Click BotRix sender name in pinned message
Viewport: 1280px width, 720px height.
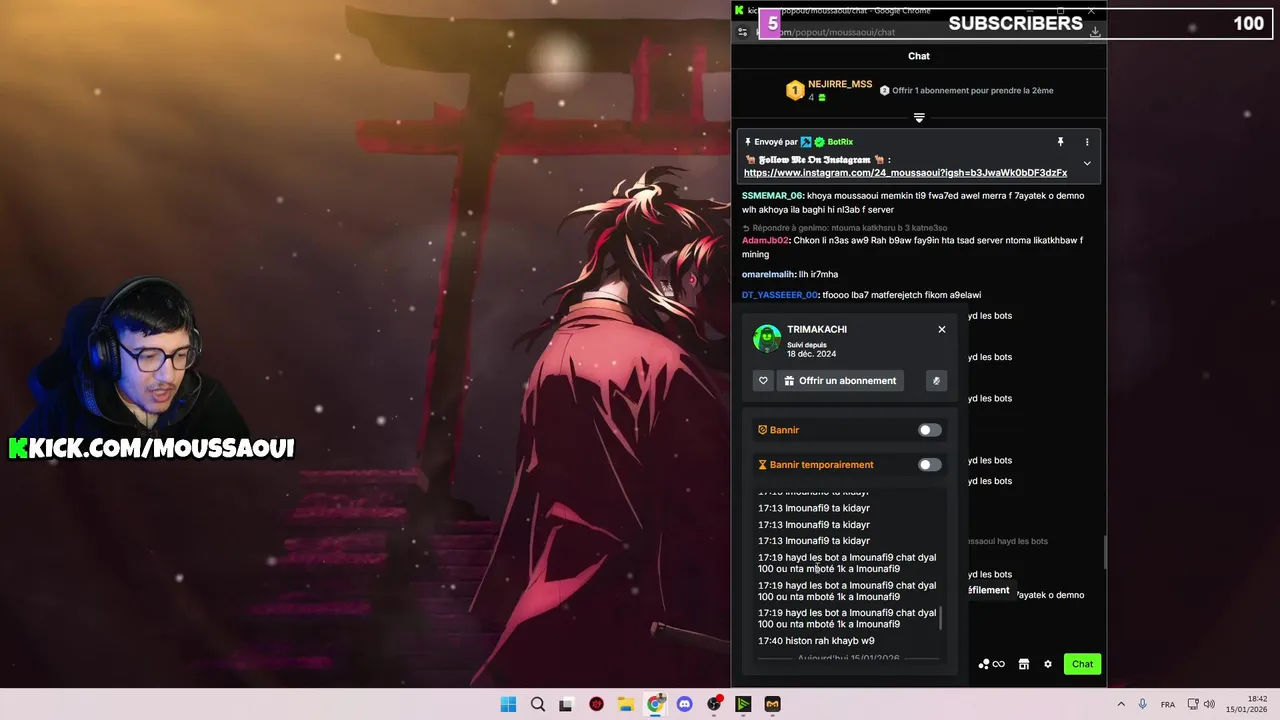840,142
